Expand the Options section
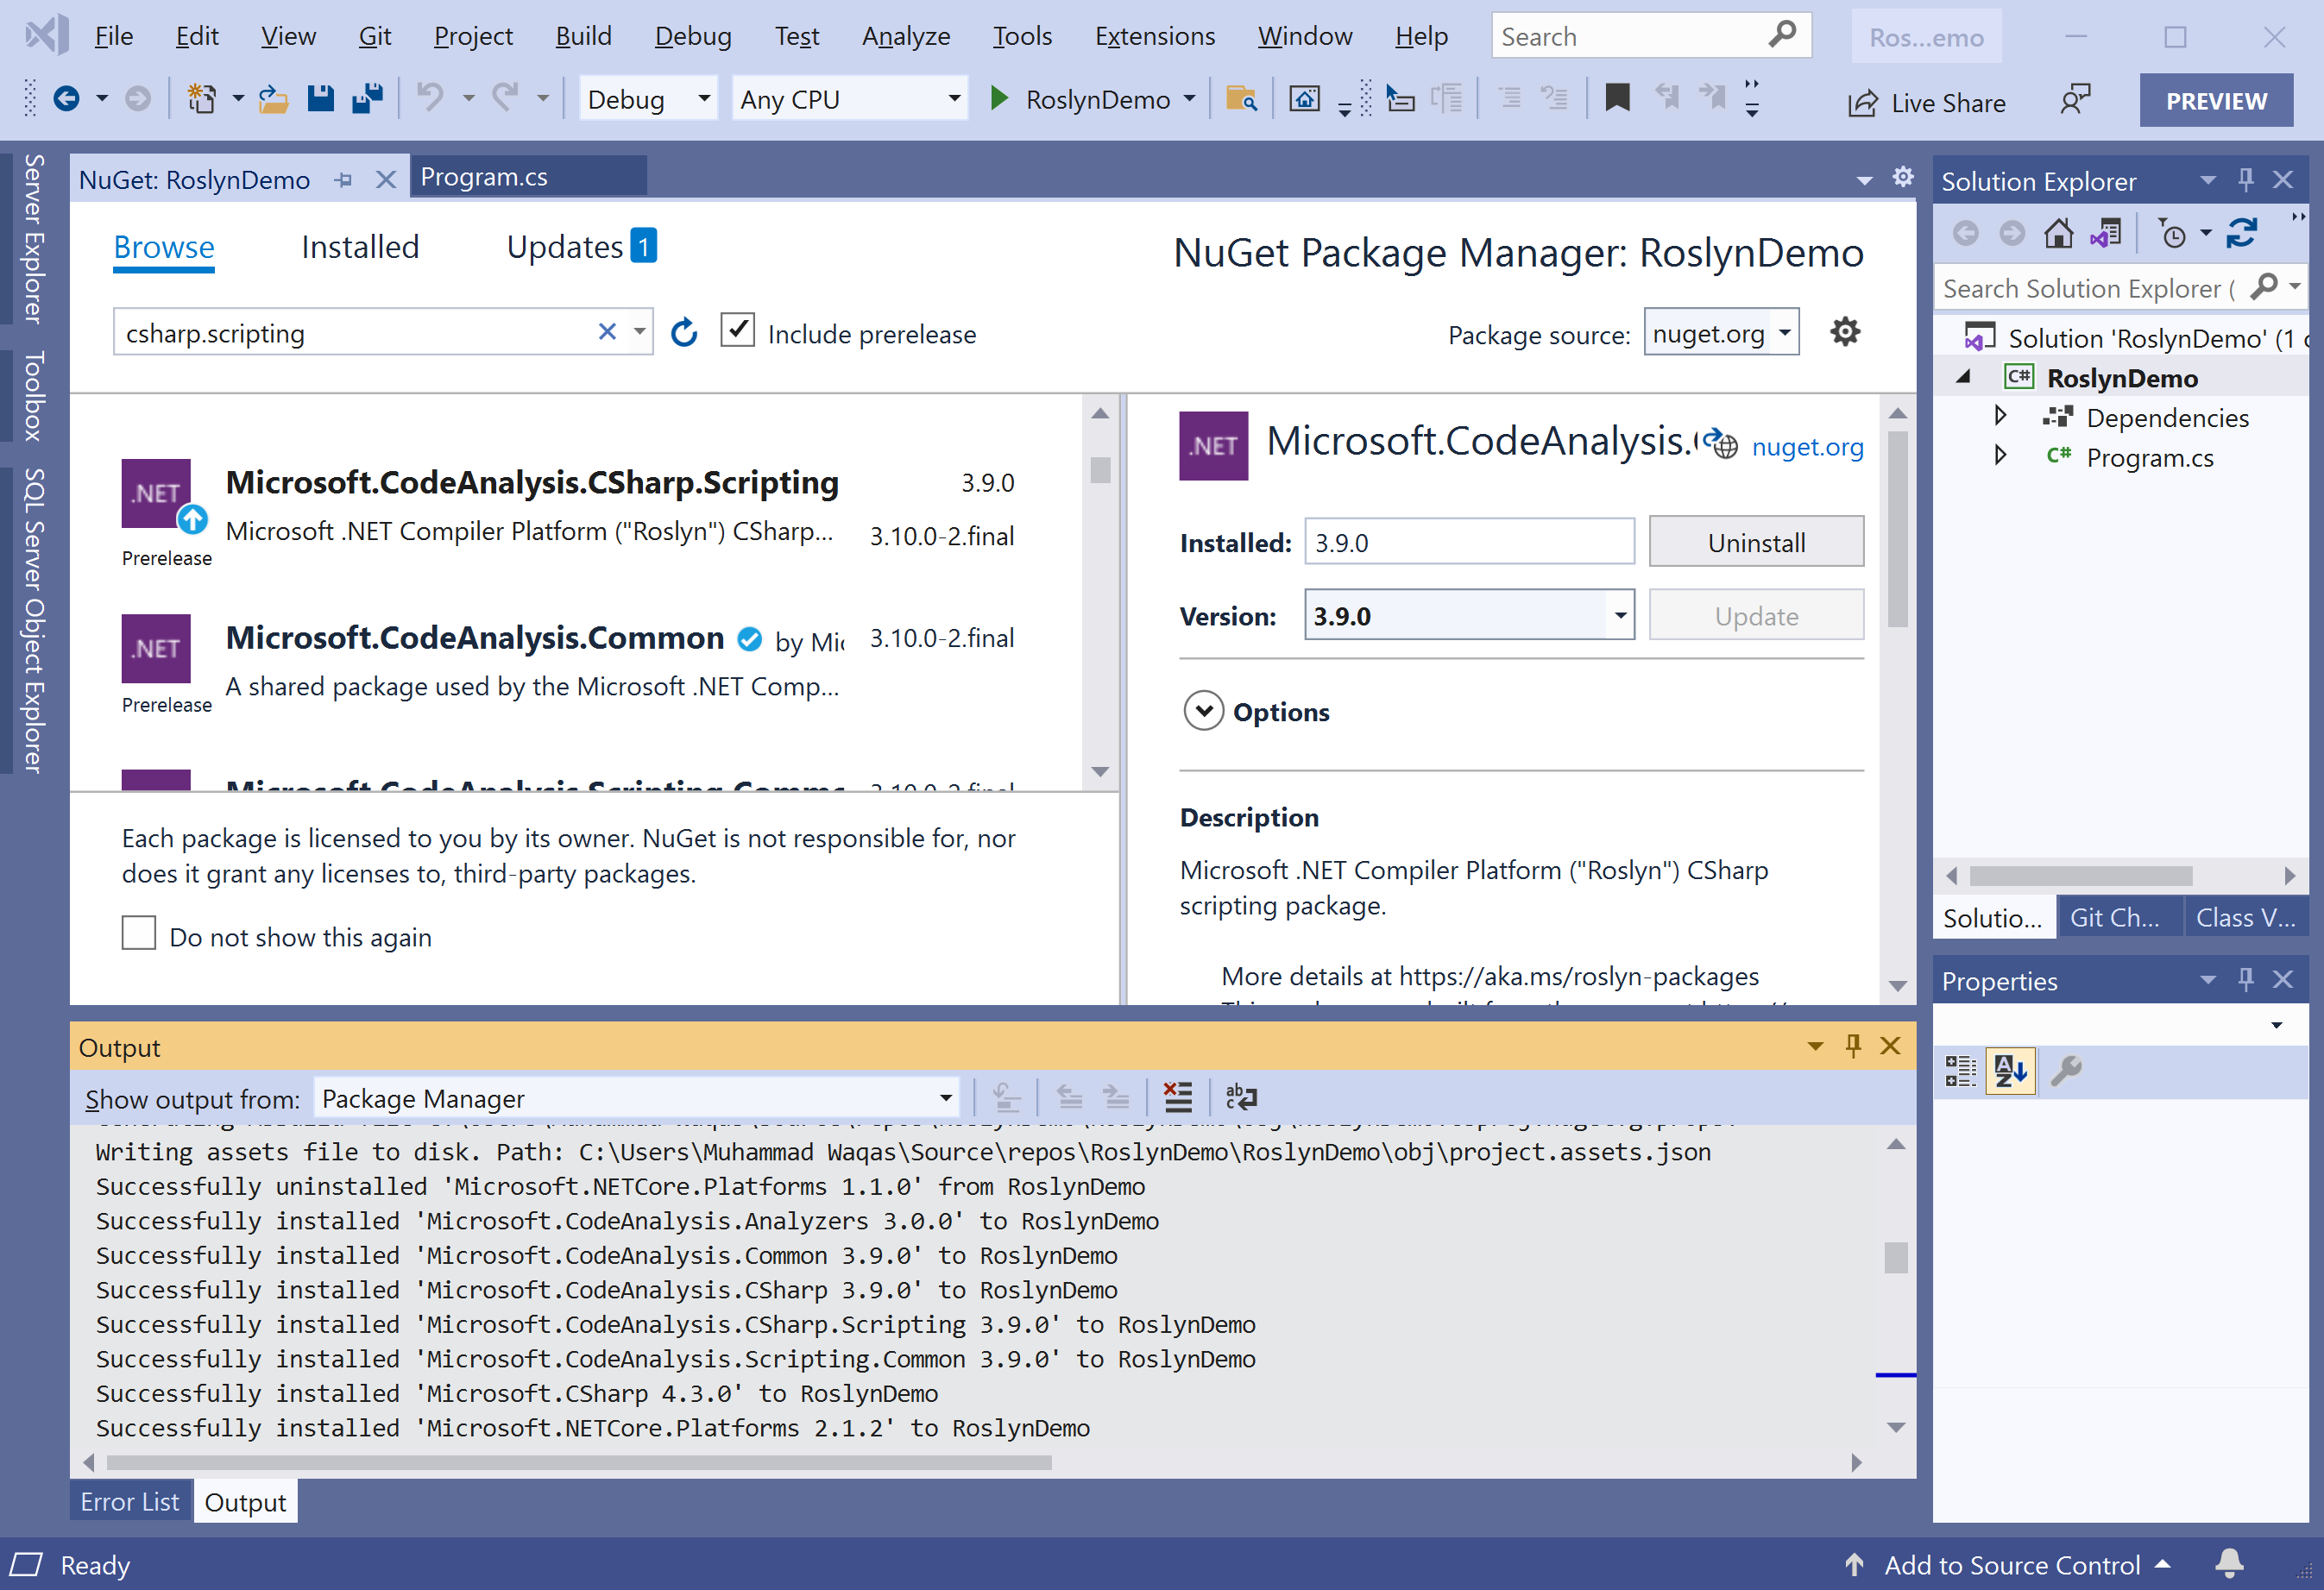The width and height of the screenshot is (2324, 1590). (x=1204, y=712)
